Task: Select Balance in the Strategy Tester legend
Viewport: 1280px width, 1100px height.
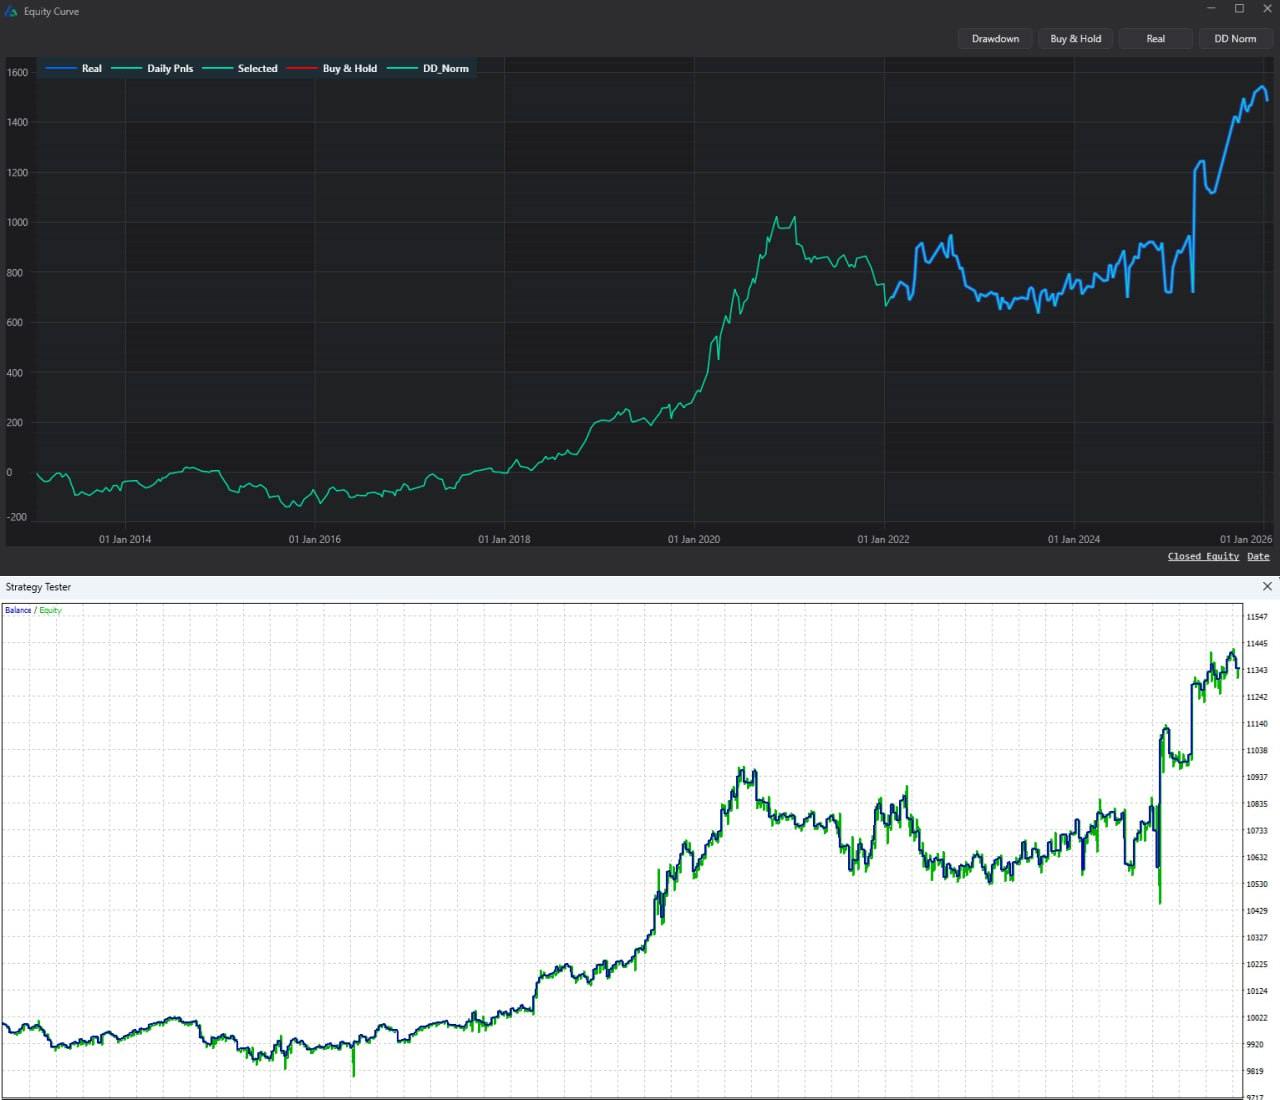Action: (17, 610)
